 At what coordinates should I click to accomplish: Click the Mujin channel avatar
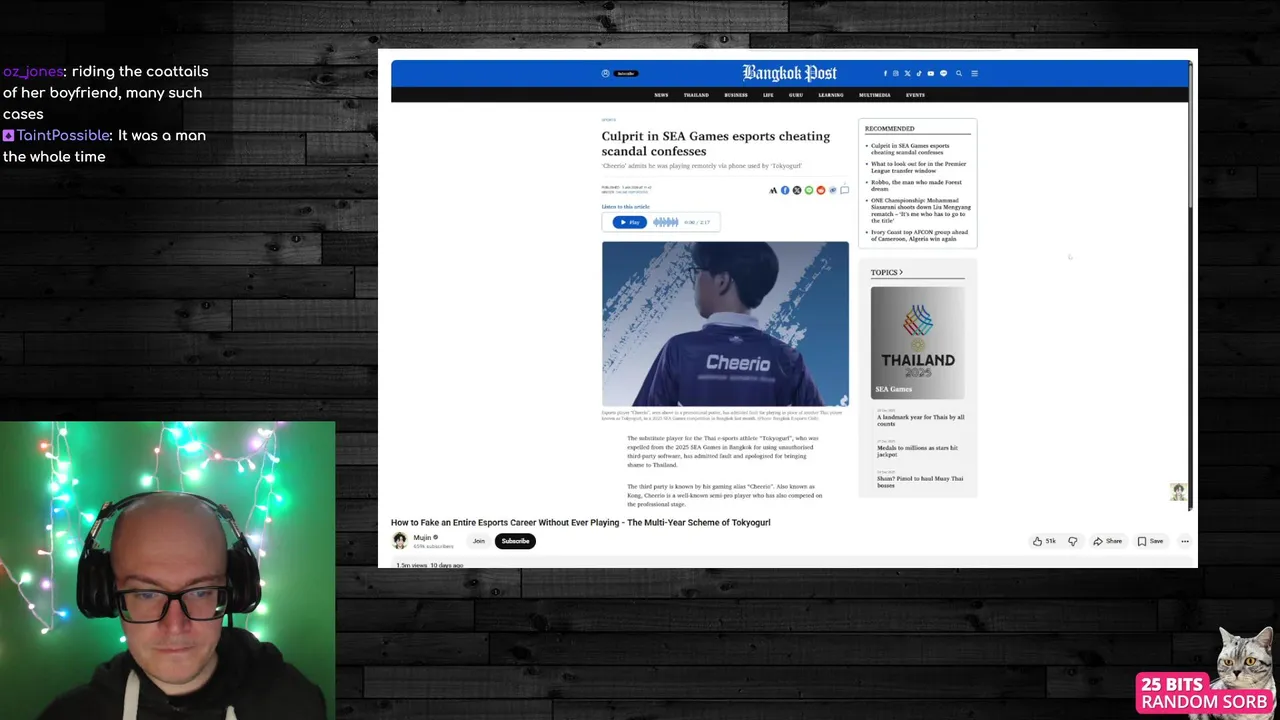pos(400,541)
